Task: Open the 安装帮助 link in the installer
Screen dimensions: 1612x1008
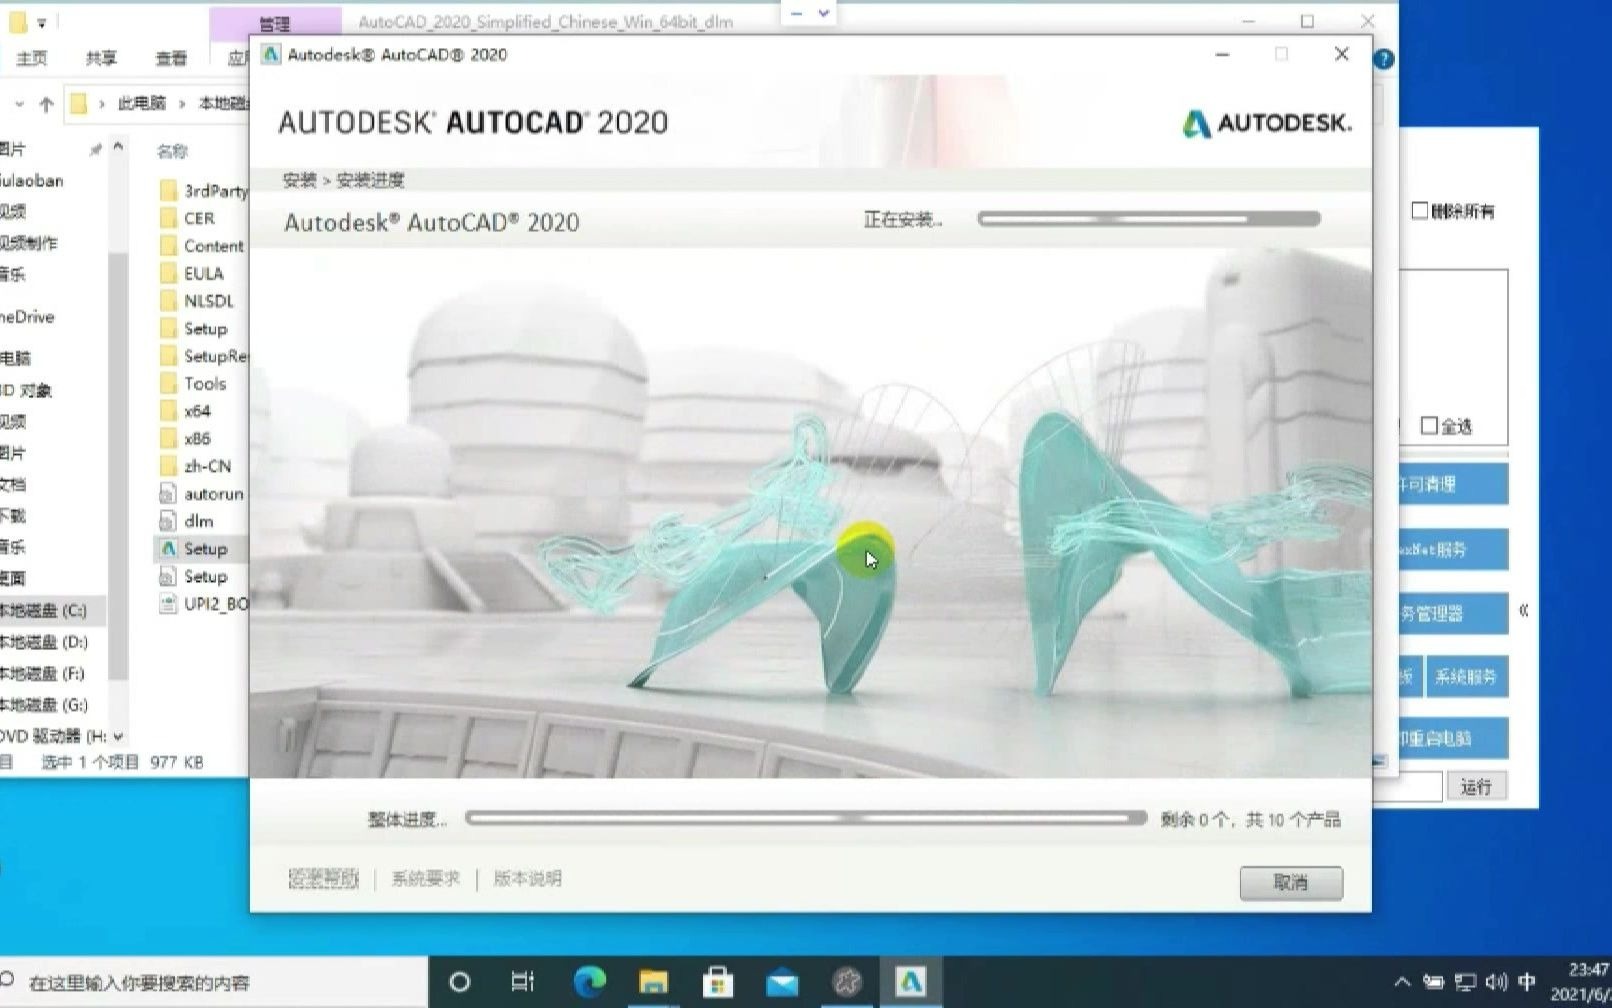Action: tap(323, 879)
